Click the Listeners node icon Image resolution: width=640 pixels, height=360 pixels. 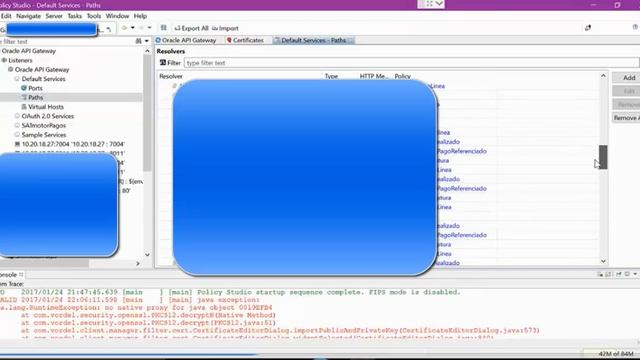pyautogui.click(x=4, y=60)
